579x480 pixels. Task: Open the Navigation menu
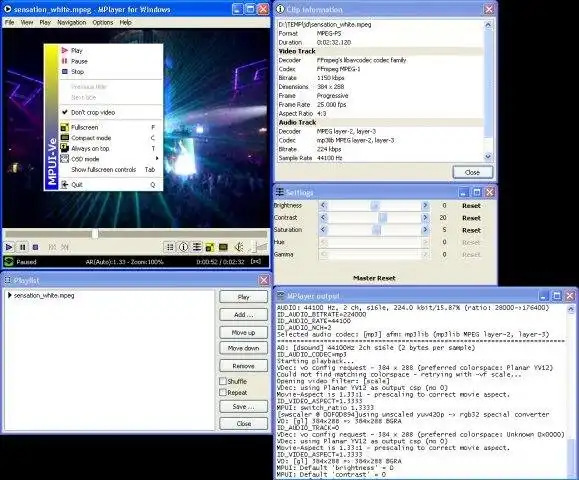(72, 23)
